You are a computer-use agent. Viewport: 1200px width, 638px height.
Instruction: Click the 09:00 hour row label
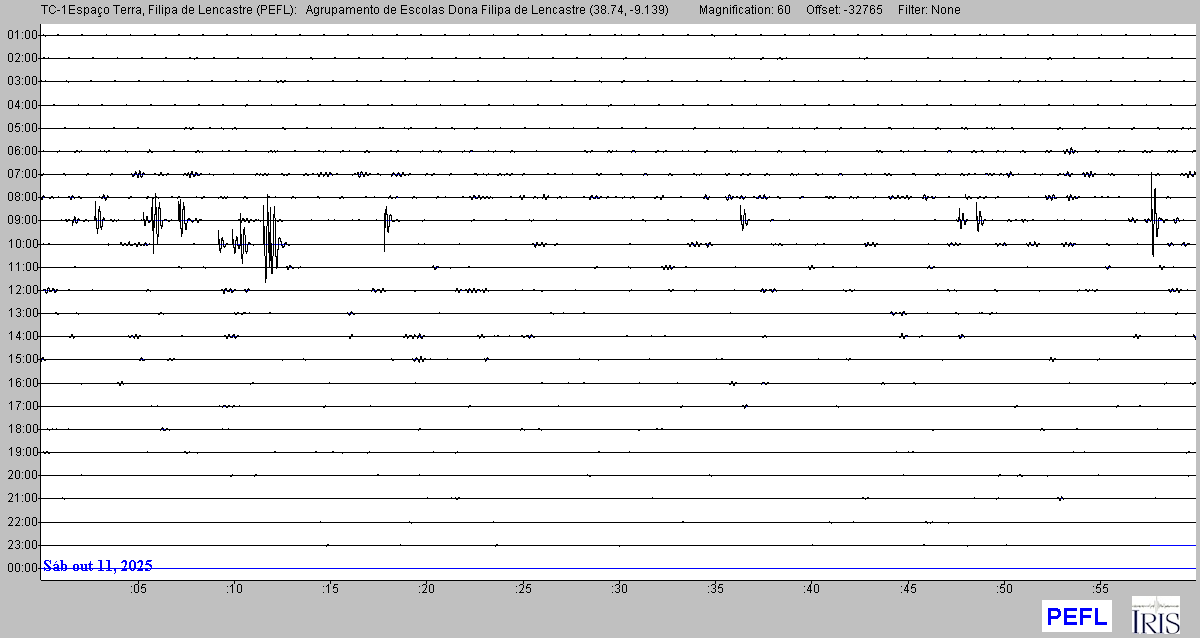coord(21,220)
